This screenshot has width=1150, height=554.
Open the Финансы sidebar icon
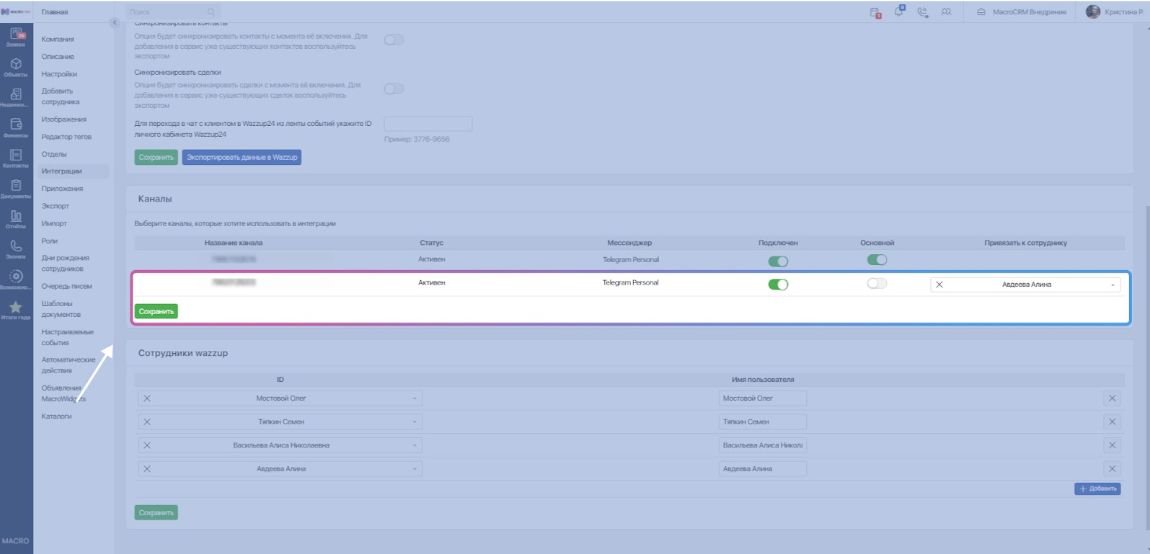coord(16,127)
